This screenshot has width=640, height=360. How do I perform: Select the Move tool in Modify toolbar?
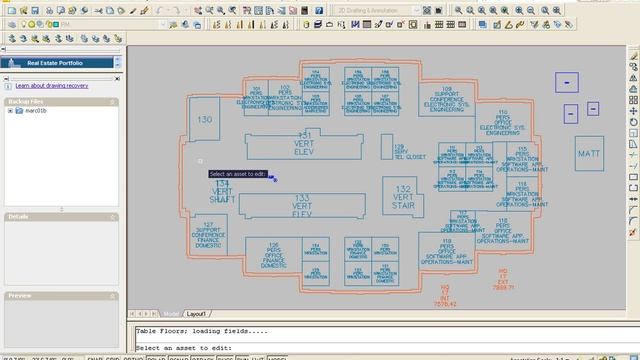(633, 111)
